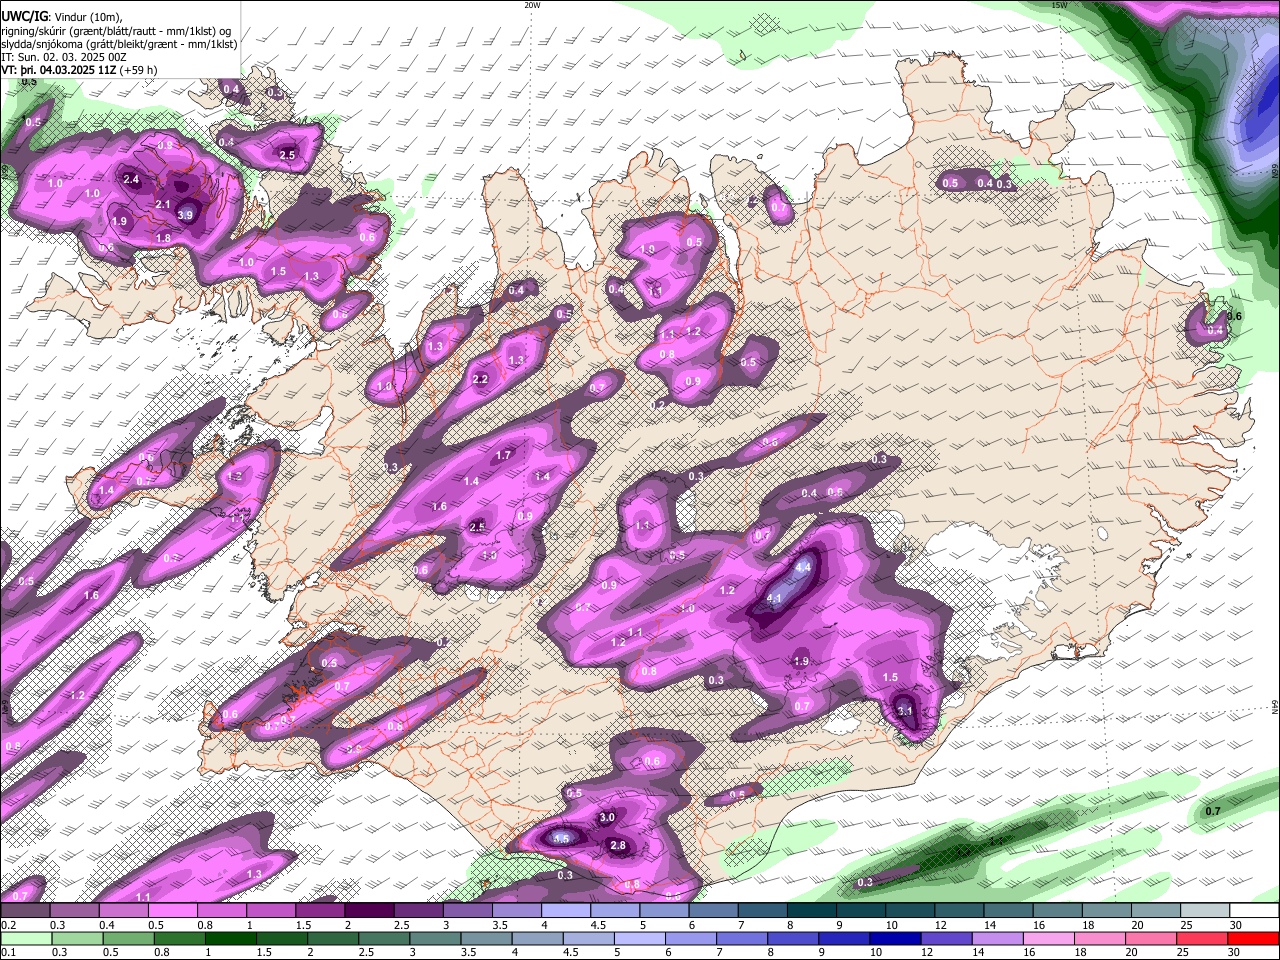Select the '3.0' value on the south coast
Screen dimensions: 1280x960
pos(606,817)
